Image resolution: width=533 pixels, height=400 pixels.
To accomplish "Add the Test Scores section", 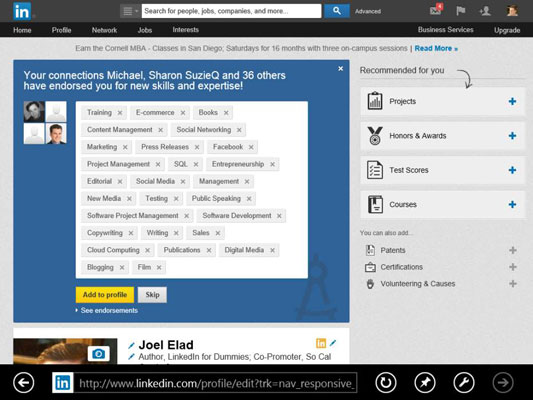I will point(512,170).
